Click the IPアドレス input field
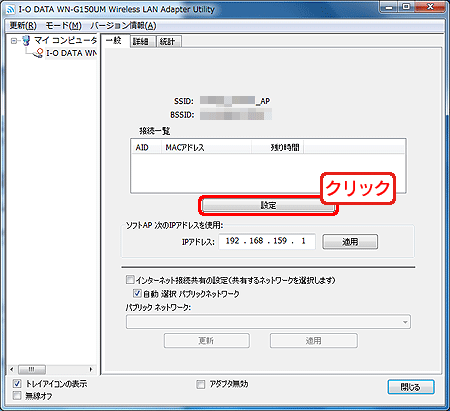This screenshot has height=411, width=450. pyautogui.click(x=267, y=241)
